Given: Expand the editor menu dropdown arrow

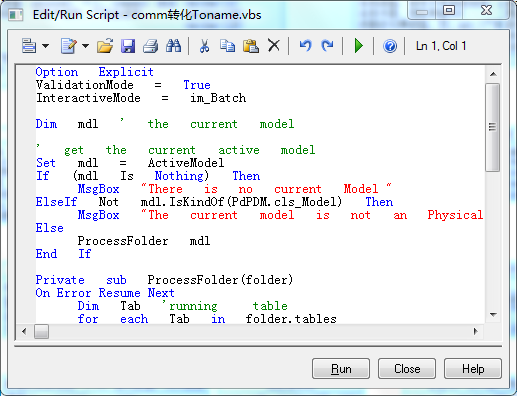Looking at the screenshot, I should coord(45,46).
